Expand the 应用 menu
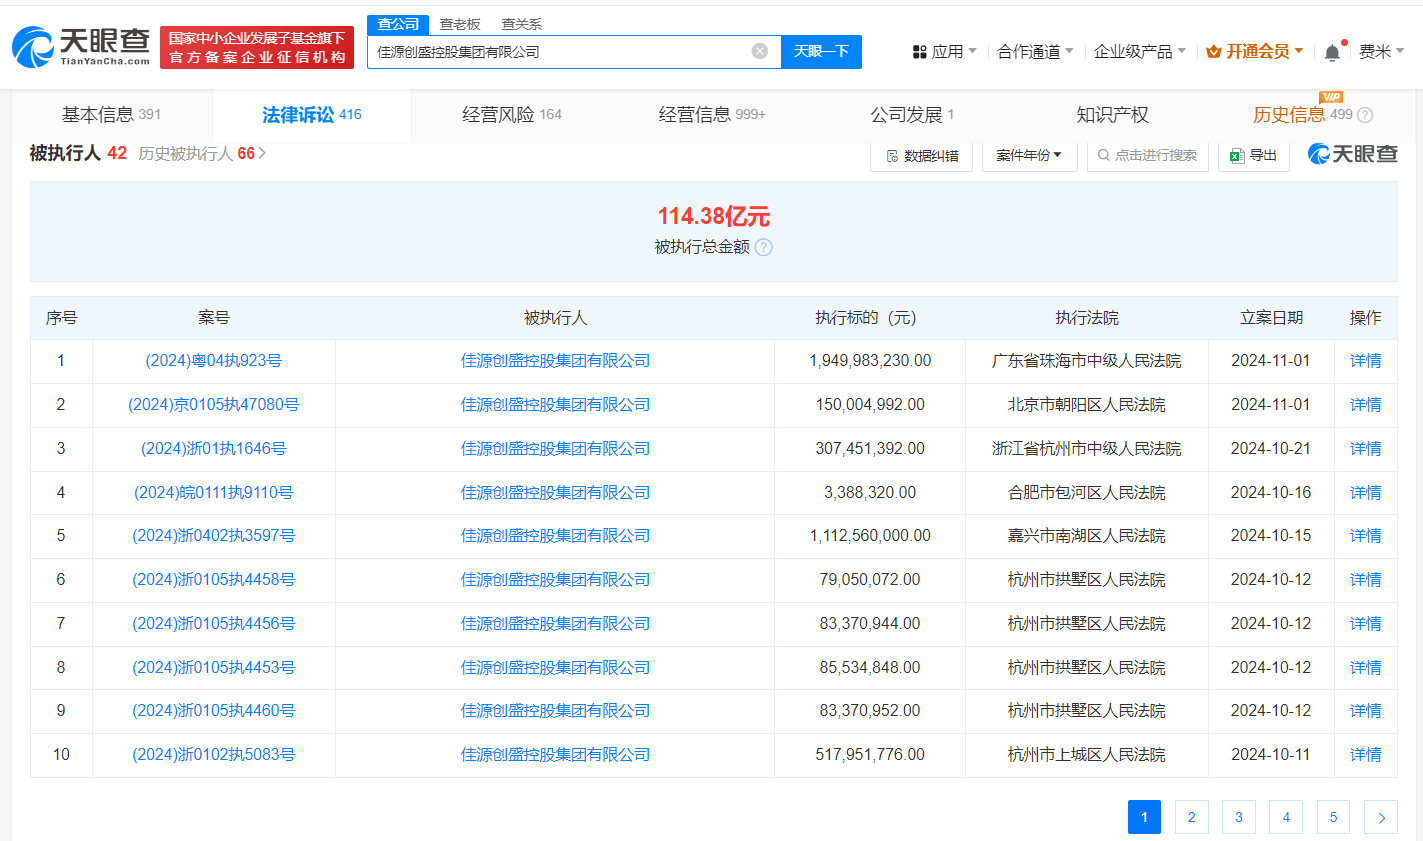This screenshot has height=841, width=1423. pyautogui.click(x=944, y=51)
